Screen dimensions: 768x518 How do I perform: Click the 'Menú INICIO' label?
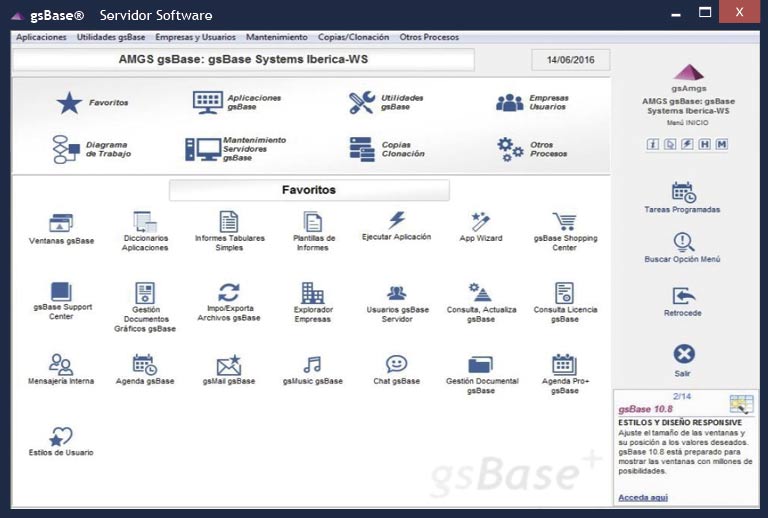coord(688,123)
